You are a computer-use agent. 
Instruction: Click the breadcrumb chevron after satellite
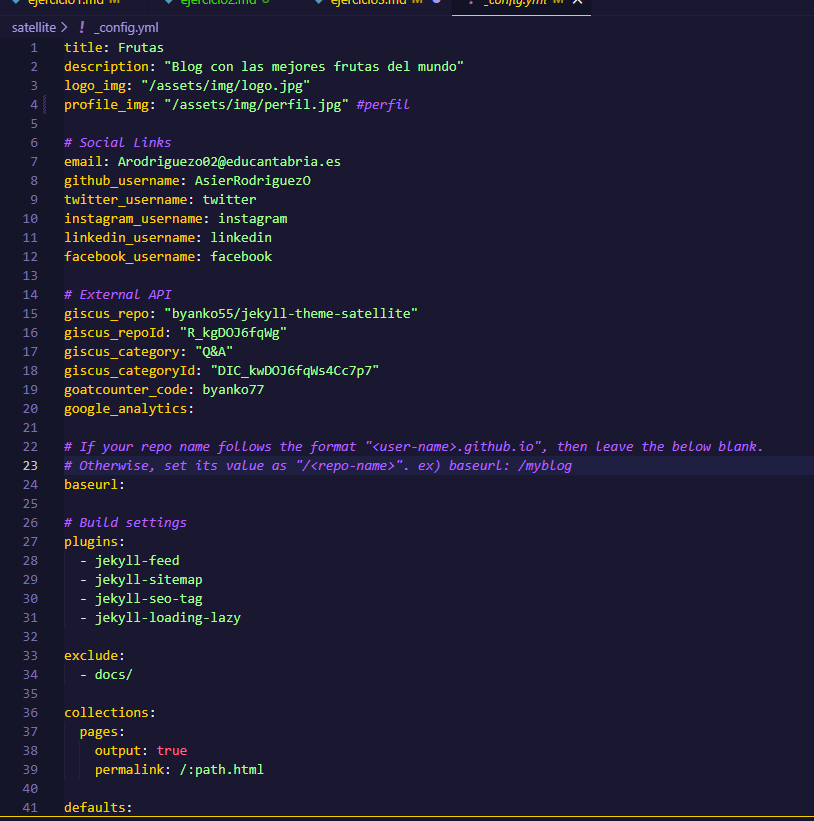65,27
